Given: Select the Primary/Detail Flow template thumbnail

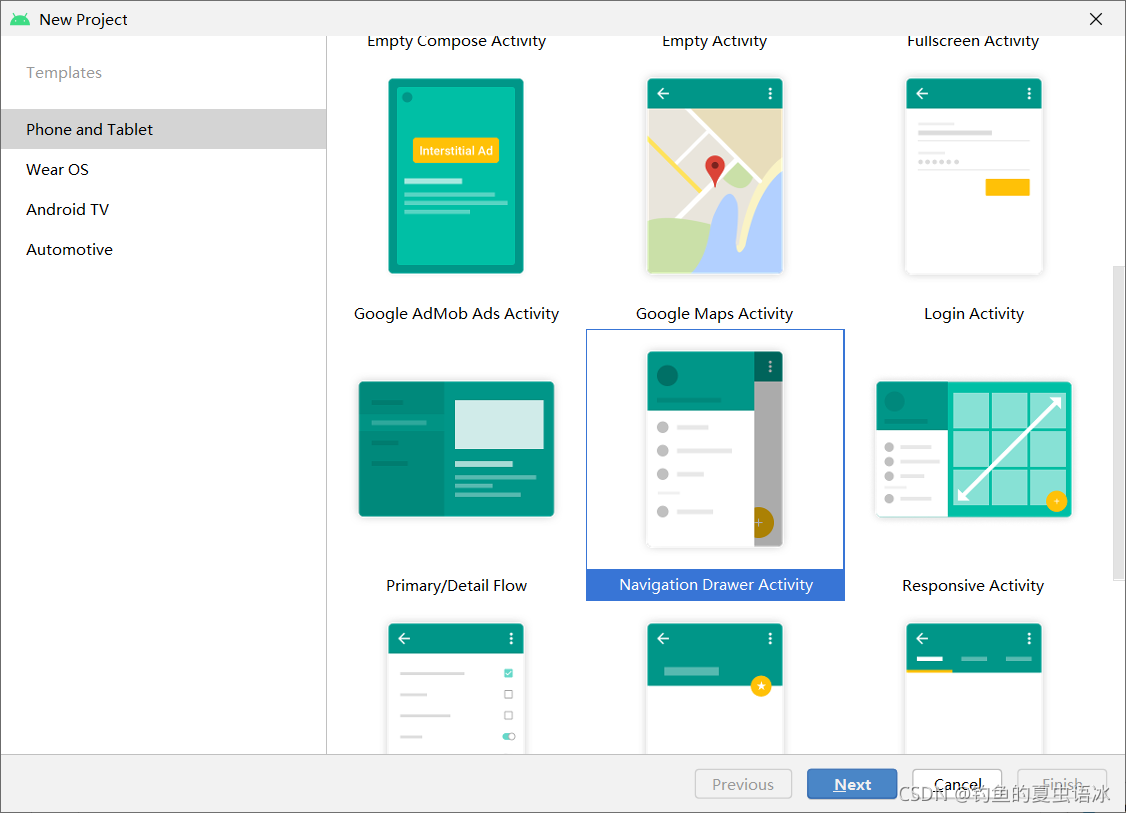Looking at the screenshot, I should pos(456,449).
